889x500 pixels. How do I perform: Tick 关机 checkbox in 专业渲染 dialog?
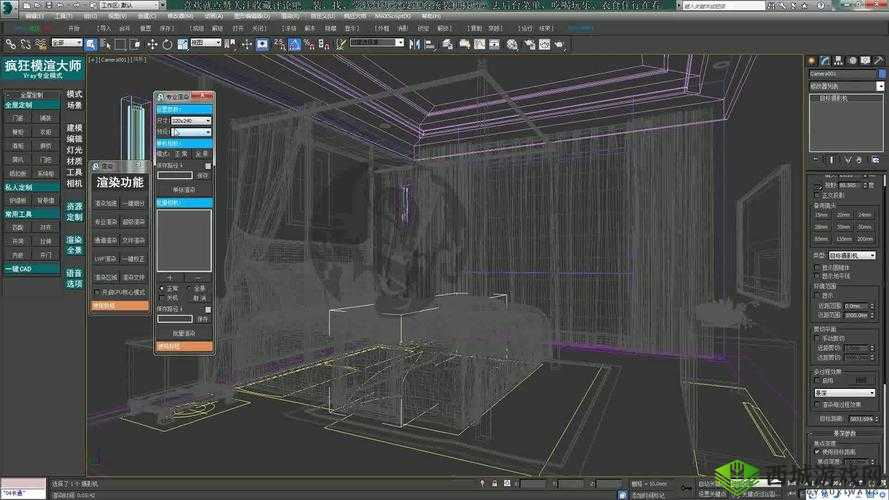(162, 298)
